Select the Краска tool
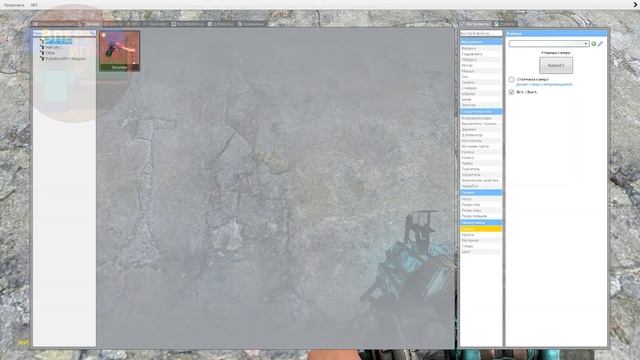Screen dimensions: 640x360 (x=481, y=235)
